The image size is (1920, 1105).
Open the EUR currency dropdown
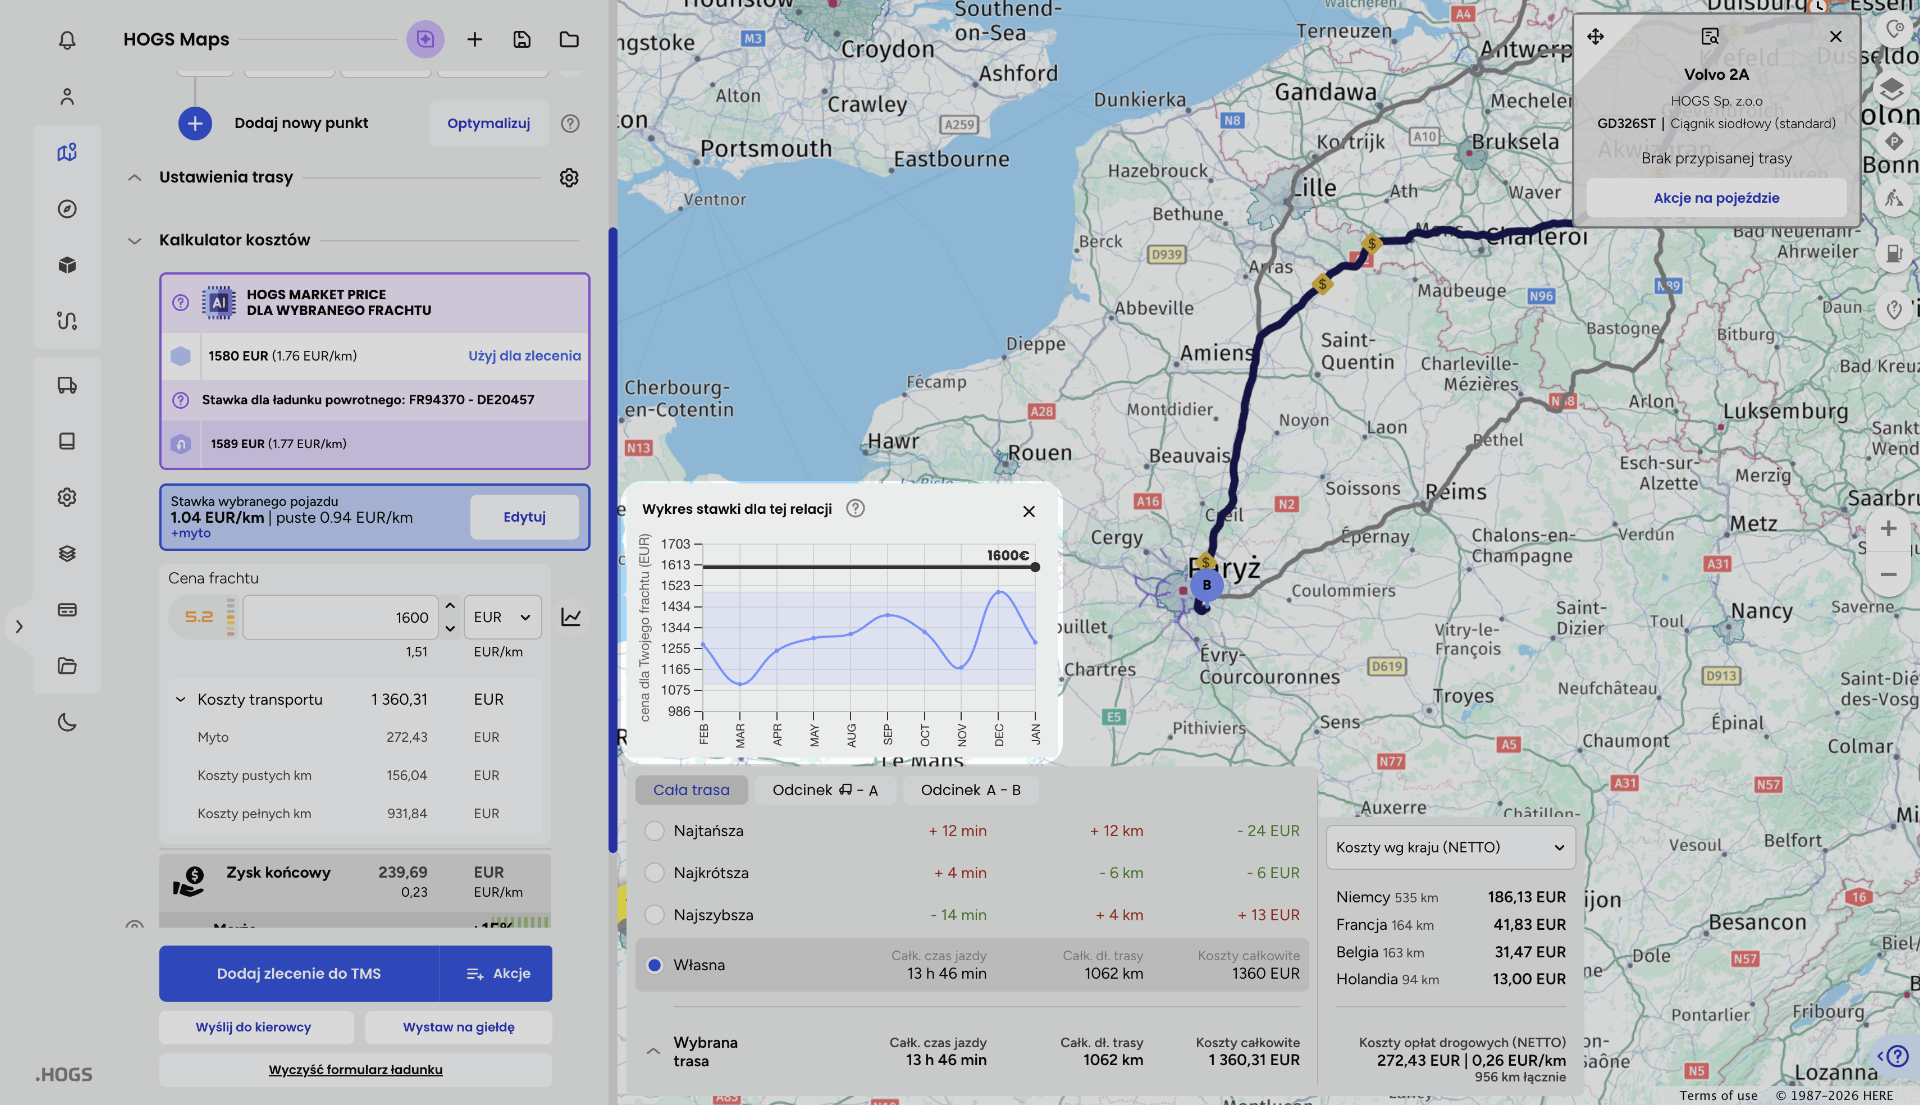pos(502,617)
